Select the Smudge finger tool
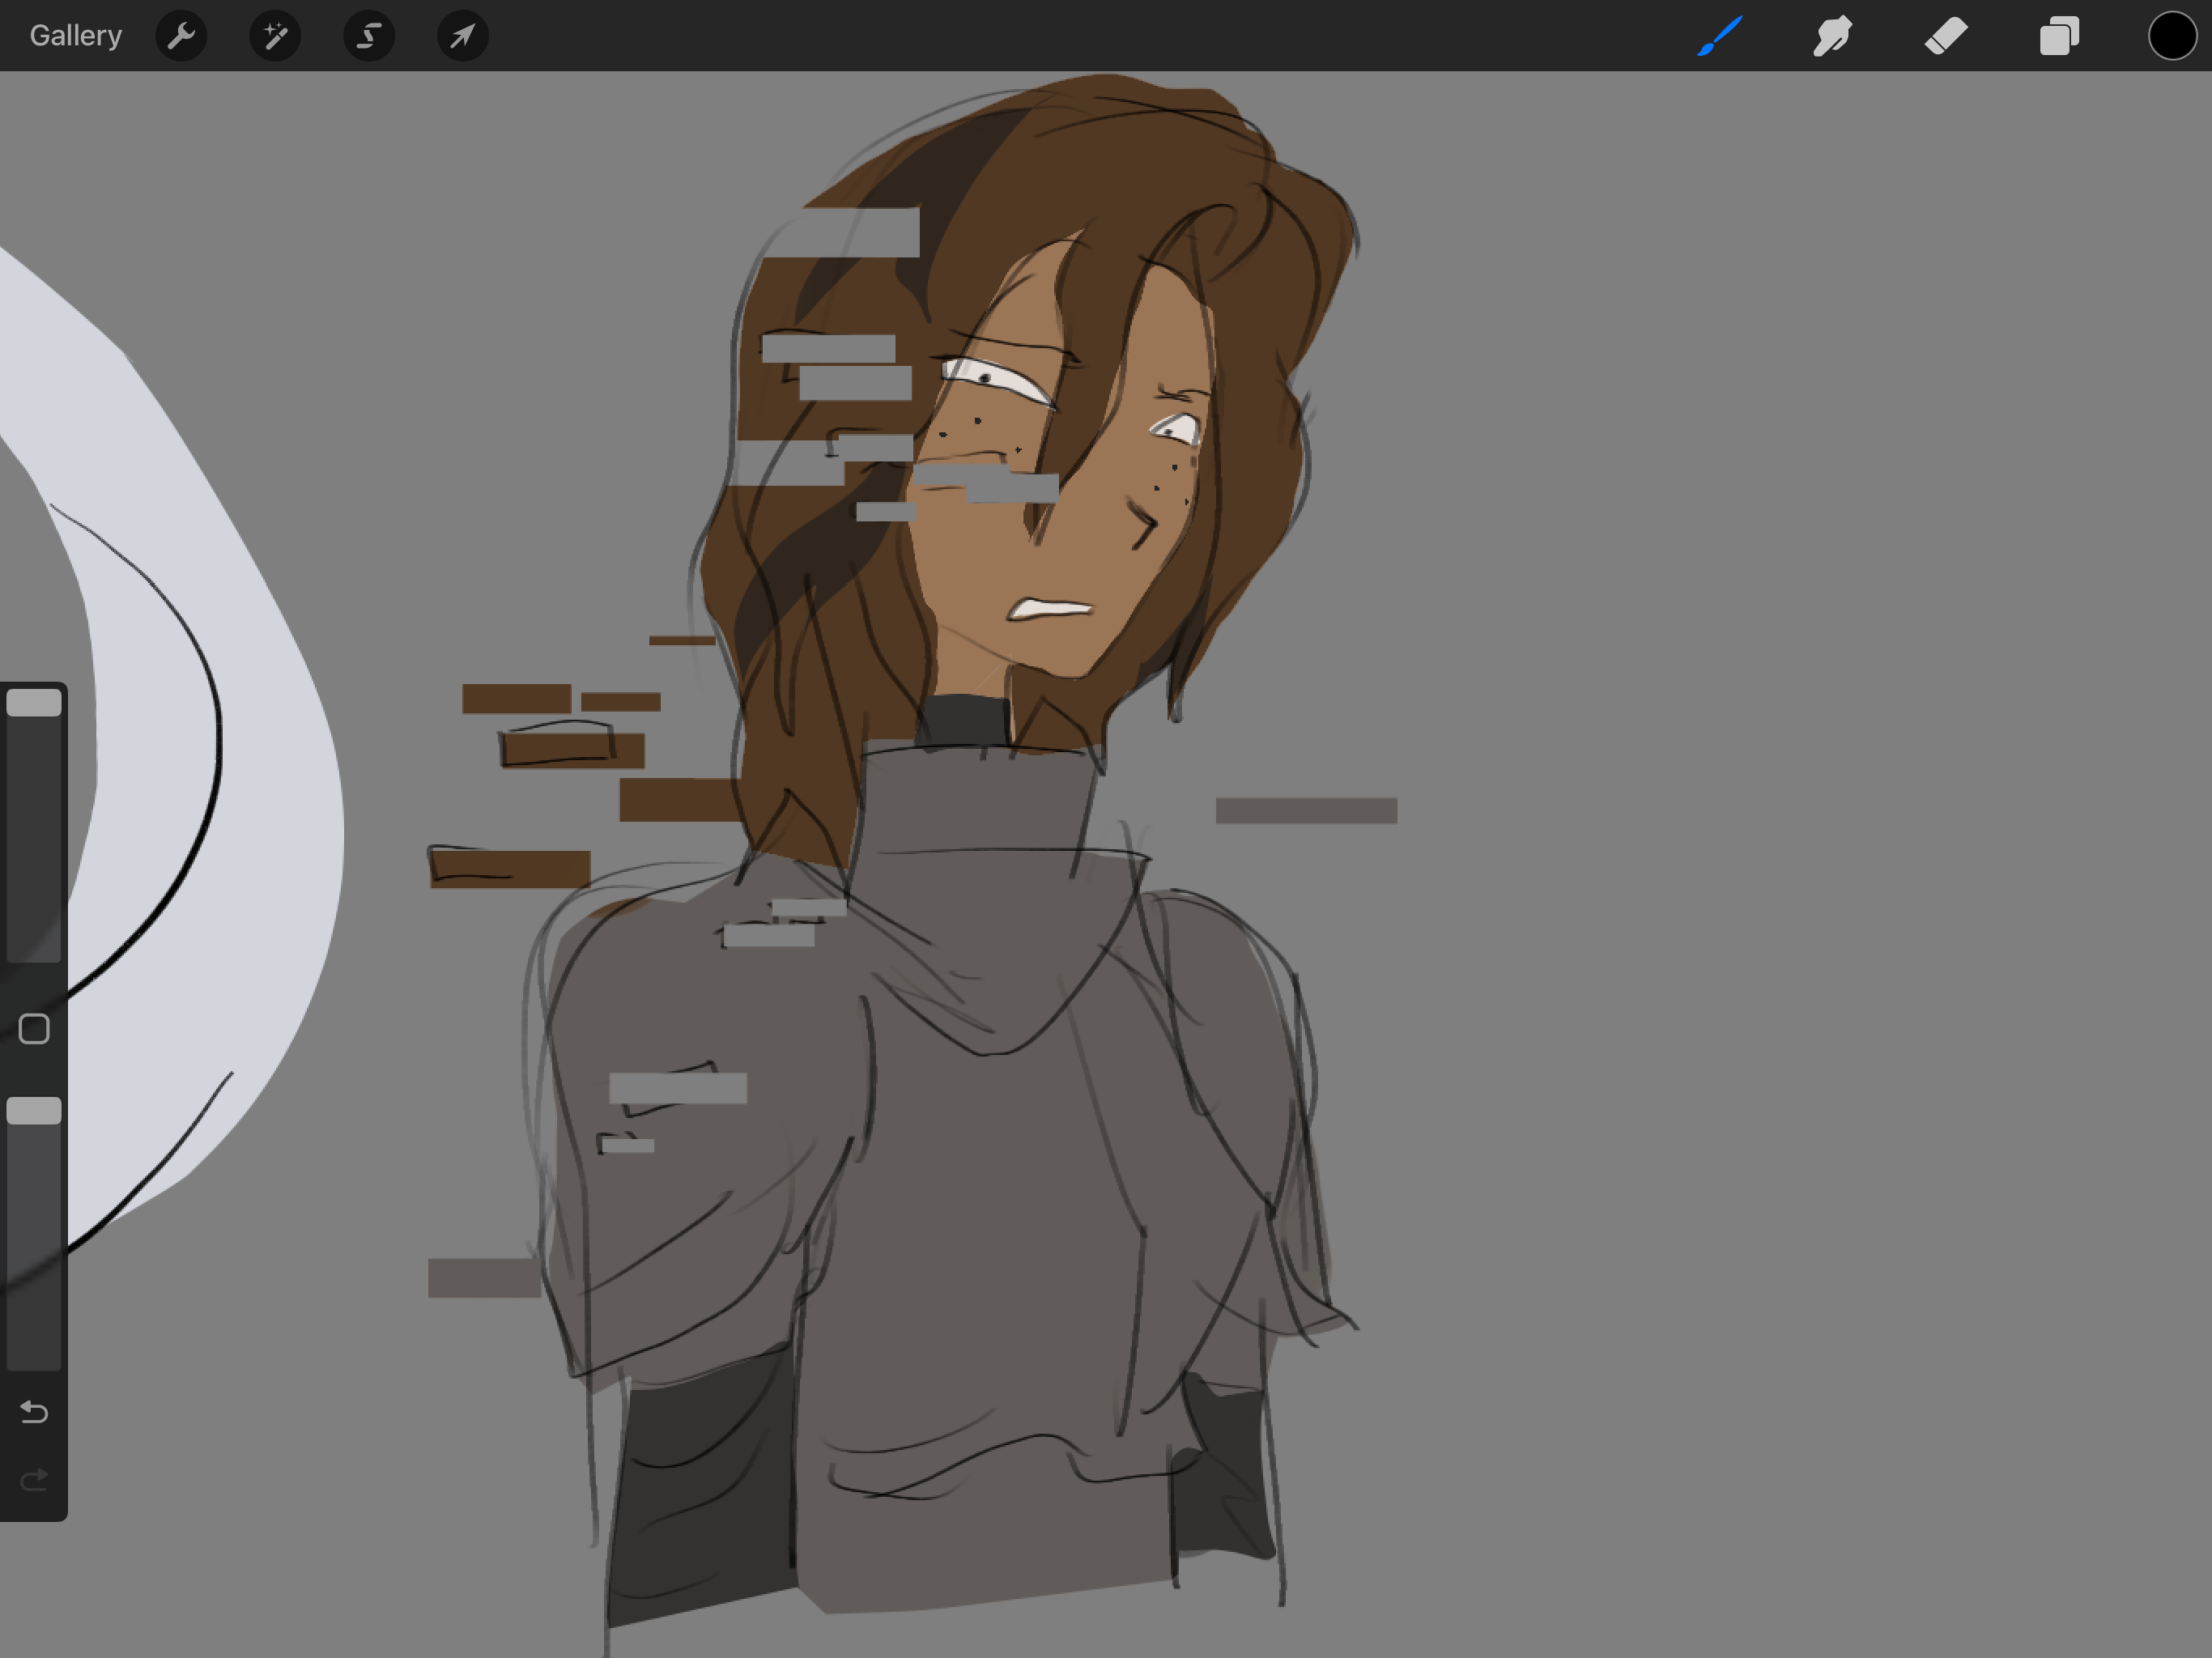The image size is (2212, 1658). (1832, 36)
